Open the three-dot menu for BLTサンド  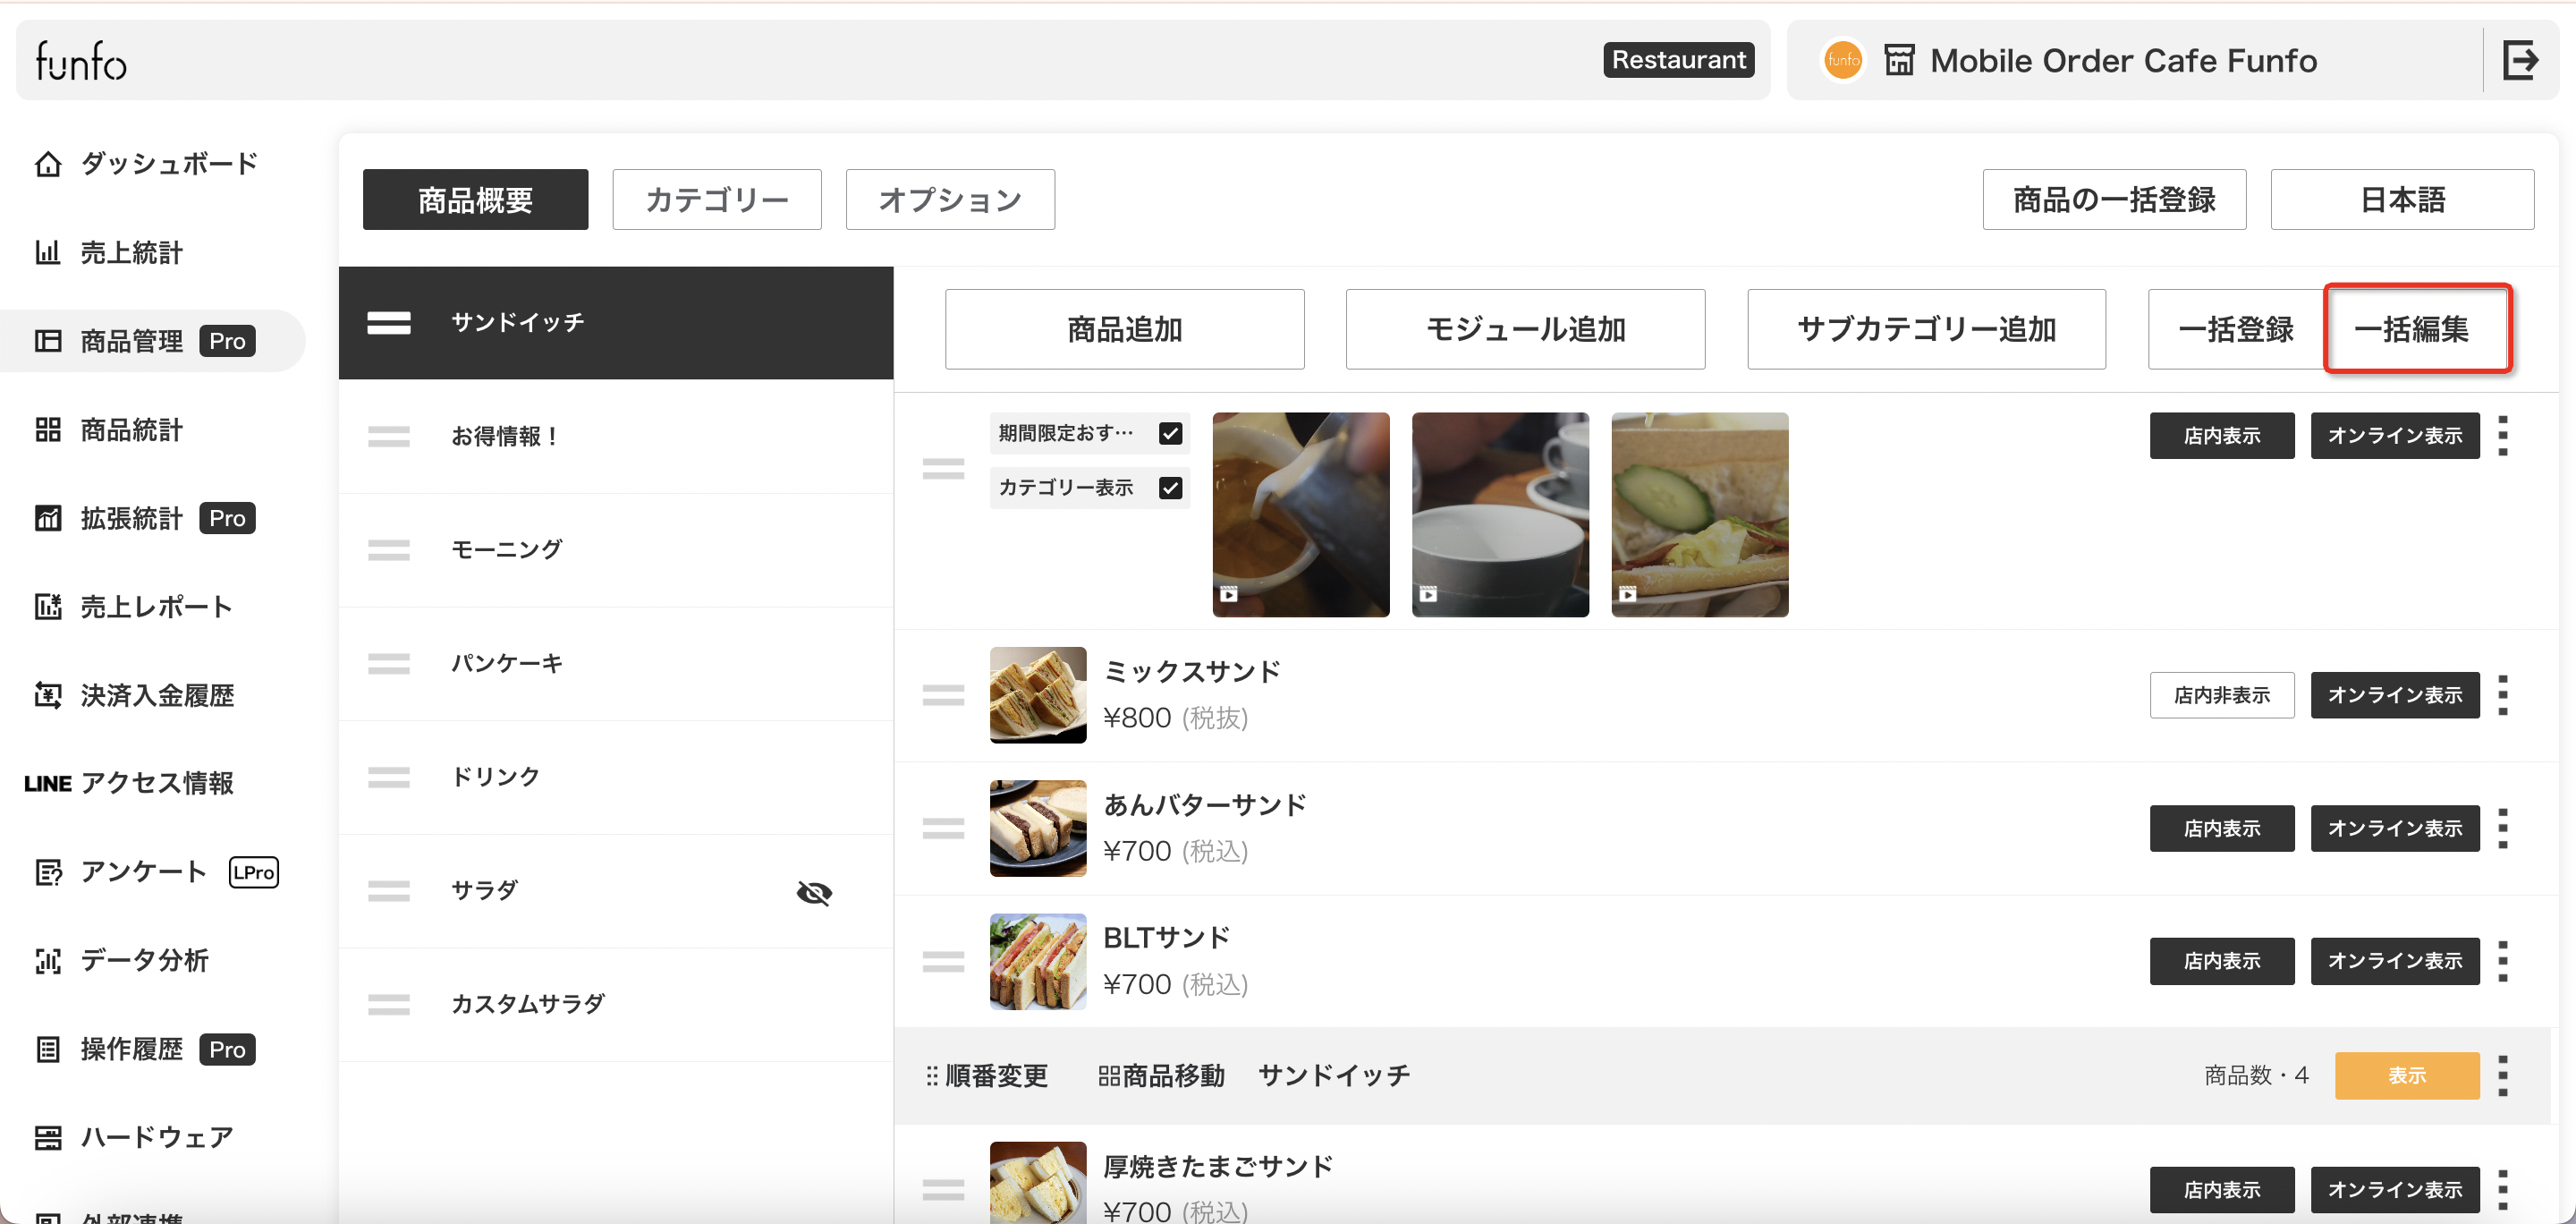coord(2503,961)
